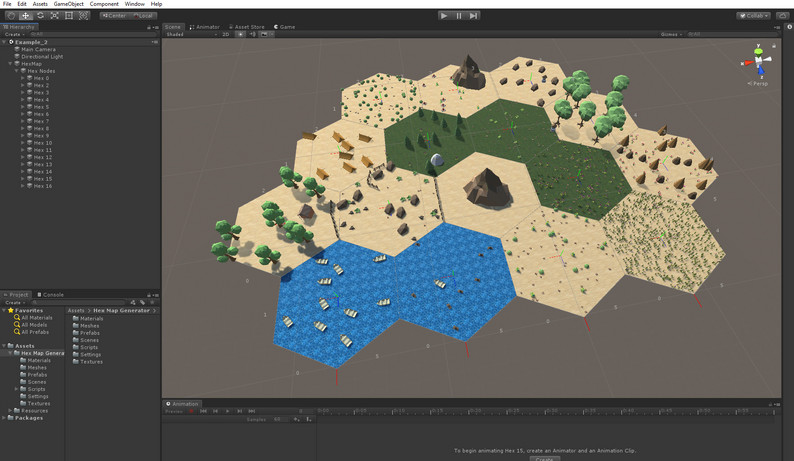Image resolution: width=794 pixels, height=461 pixels.
Task: Expand Hex 0 in Hierarchy
Action: [23, 78]
